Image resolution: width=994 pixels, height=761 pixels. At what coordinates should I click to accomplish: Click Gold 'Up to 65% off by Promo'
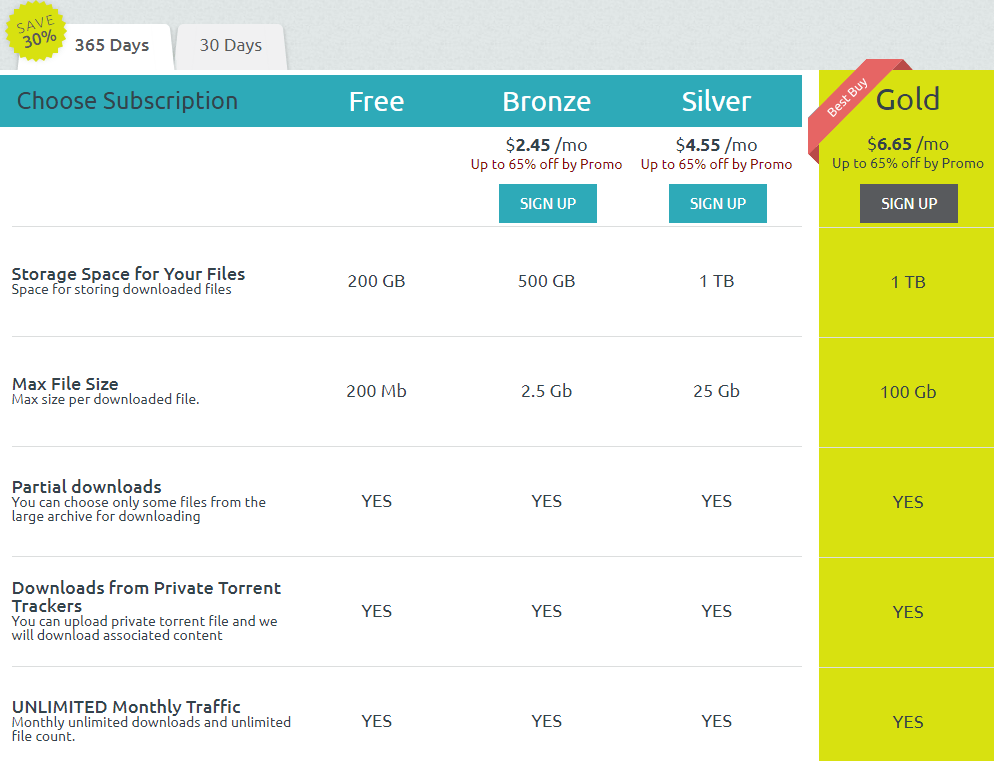click(908, 163)
